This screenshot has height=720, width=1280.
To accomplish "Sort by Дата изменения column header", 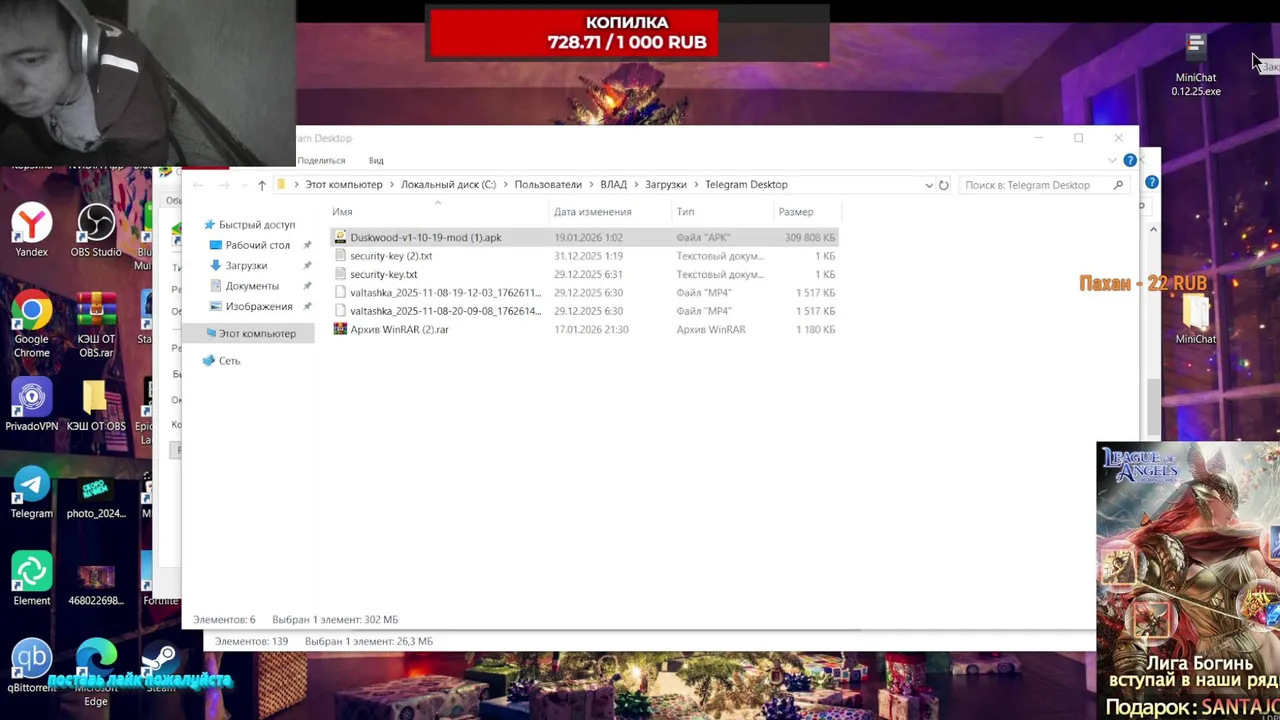I will pyautogui.click(x=593, y=212).
